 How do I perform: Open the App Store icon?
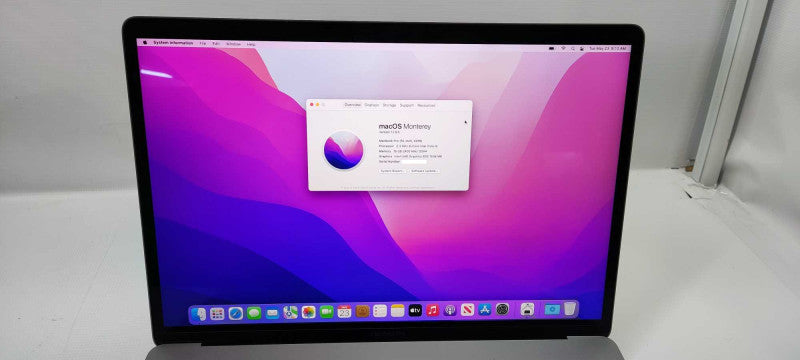pos(485,310)
